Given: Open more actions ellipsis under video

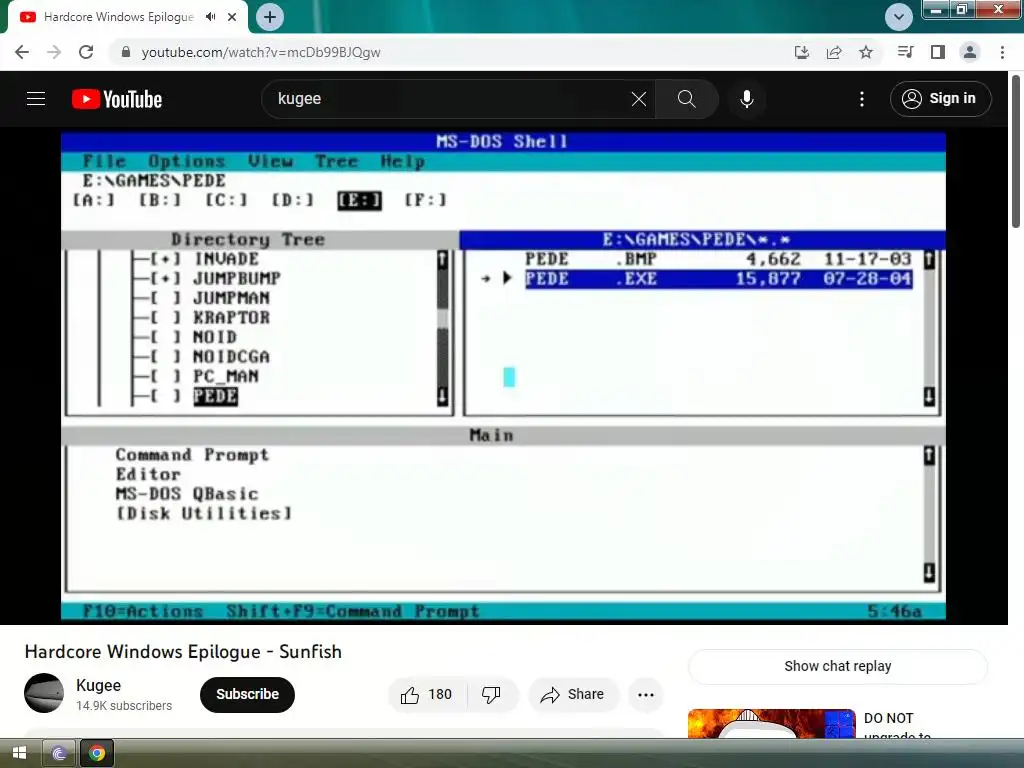Looking at the screenshot, I should click(646, 694).
